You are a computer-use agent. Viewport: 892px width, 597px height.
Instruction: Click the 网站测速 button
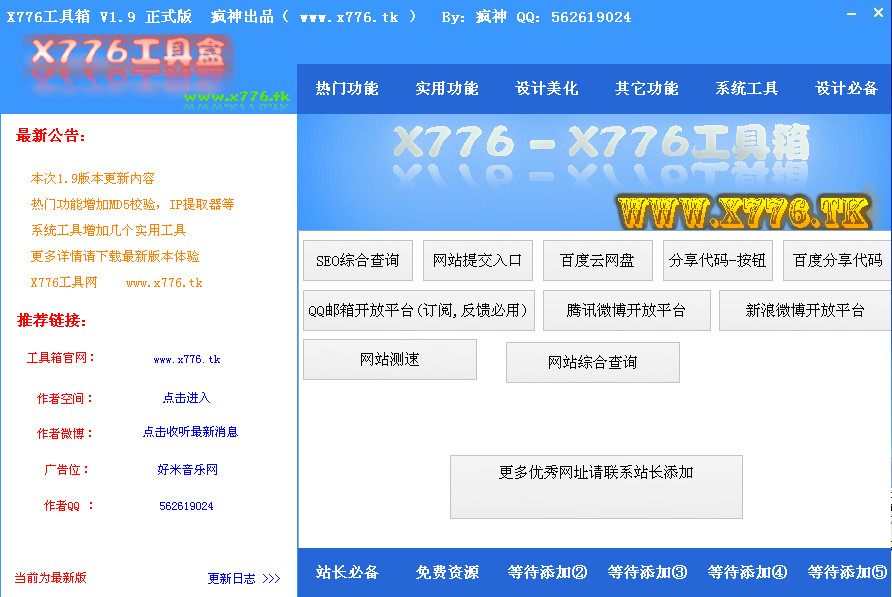click(390, 359)
